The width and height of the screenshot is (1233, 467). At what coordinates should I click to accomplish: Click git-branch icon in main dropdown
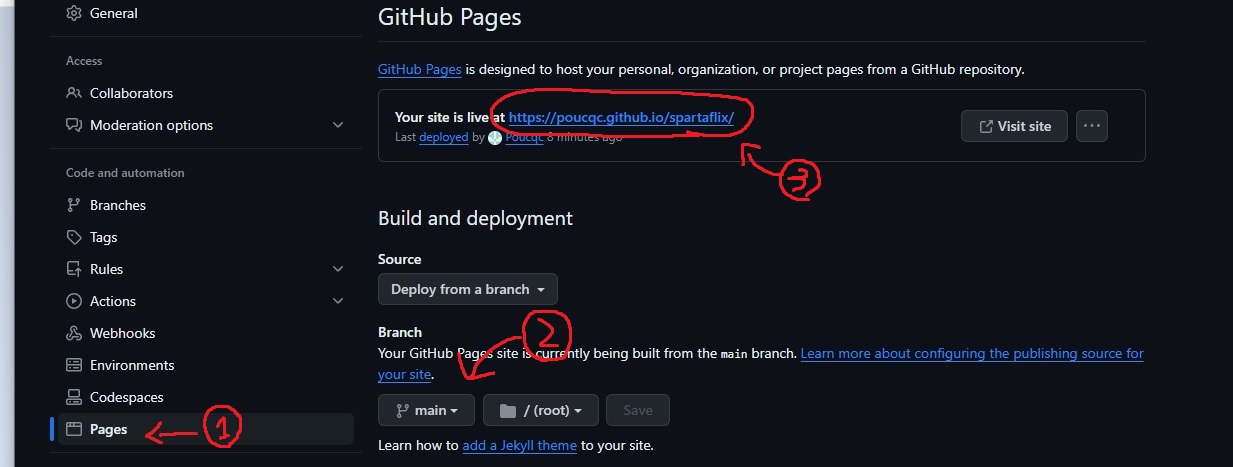pos(400,410)
